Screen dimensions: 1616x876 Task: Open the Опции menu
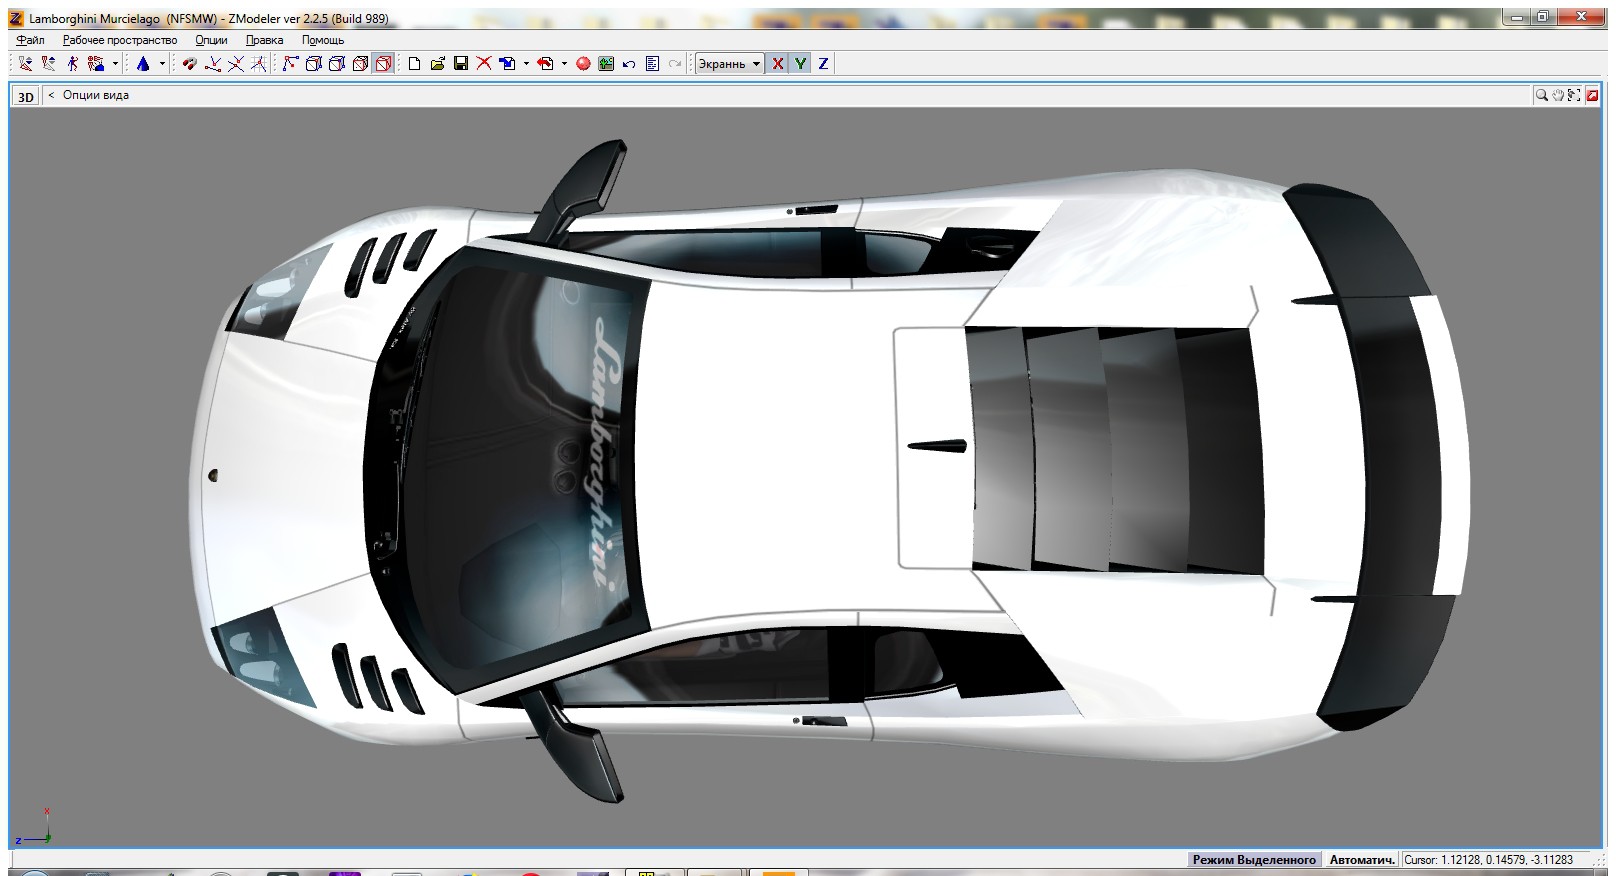click(211, 40)
